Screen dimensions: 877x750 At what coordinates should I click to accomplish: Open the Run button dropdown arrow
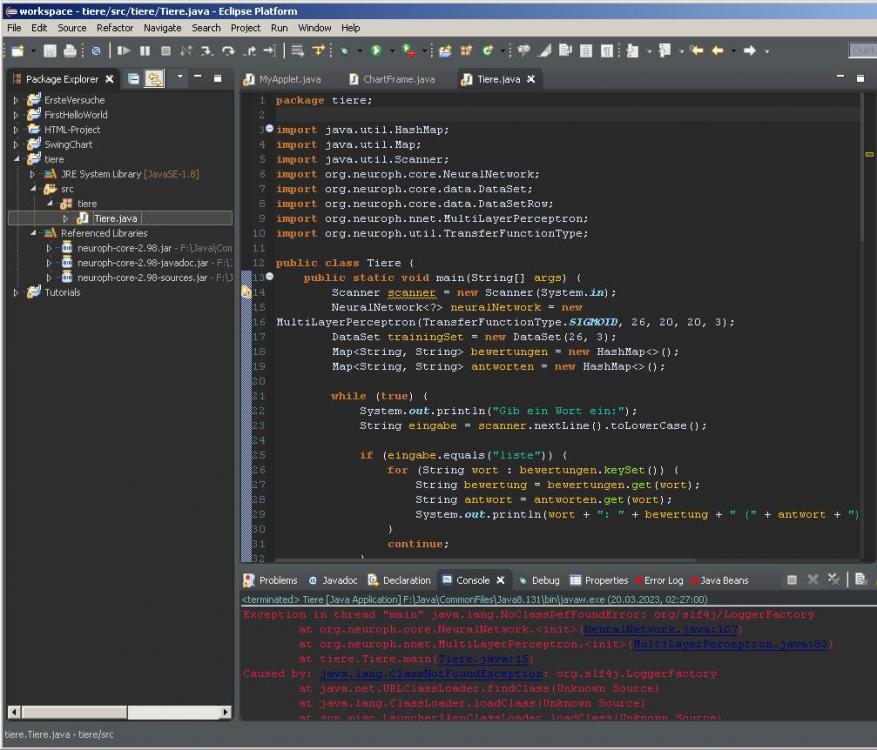pos(391,50)
